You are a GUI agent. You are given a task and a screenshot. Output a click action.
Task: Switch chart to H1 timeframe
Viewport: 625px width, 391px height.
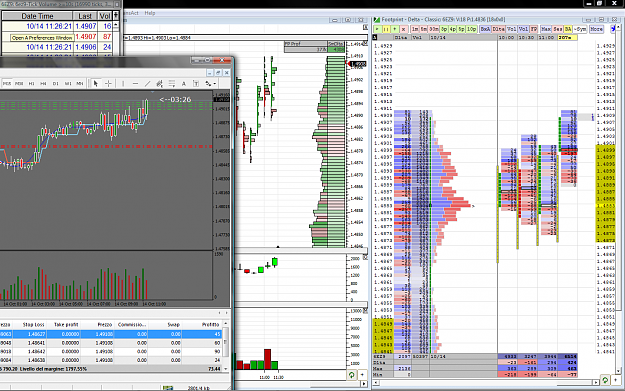(31, 83)
